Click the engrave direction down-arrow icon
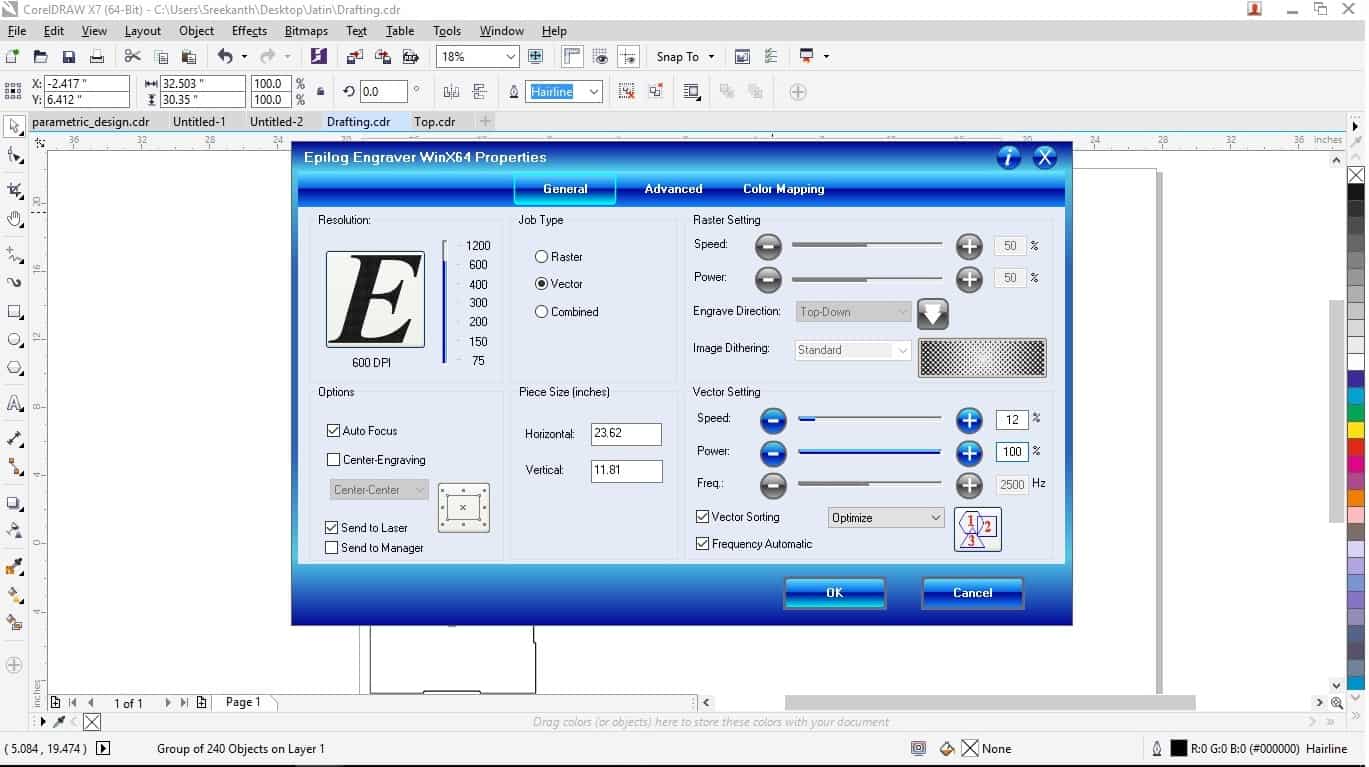Viewport: 1369px width, 767px height. point(933,314)
